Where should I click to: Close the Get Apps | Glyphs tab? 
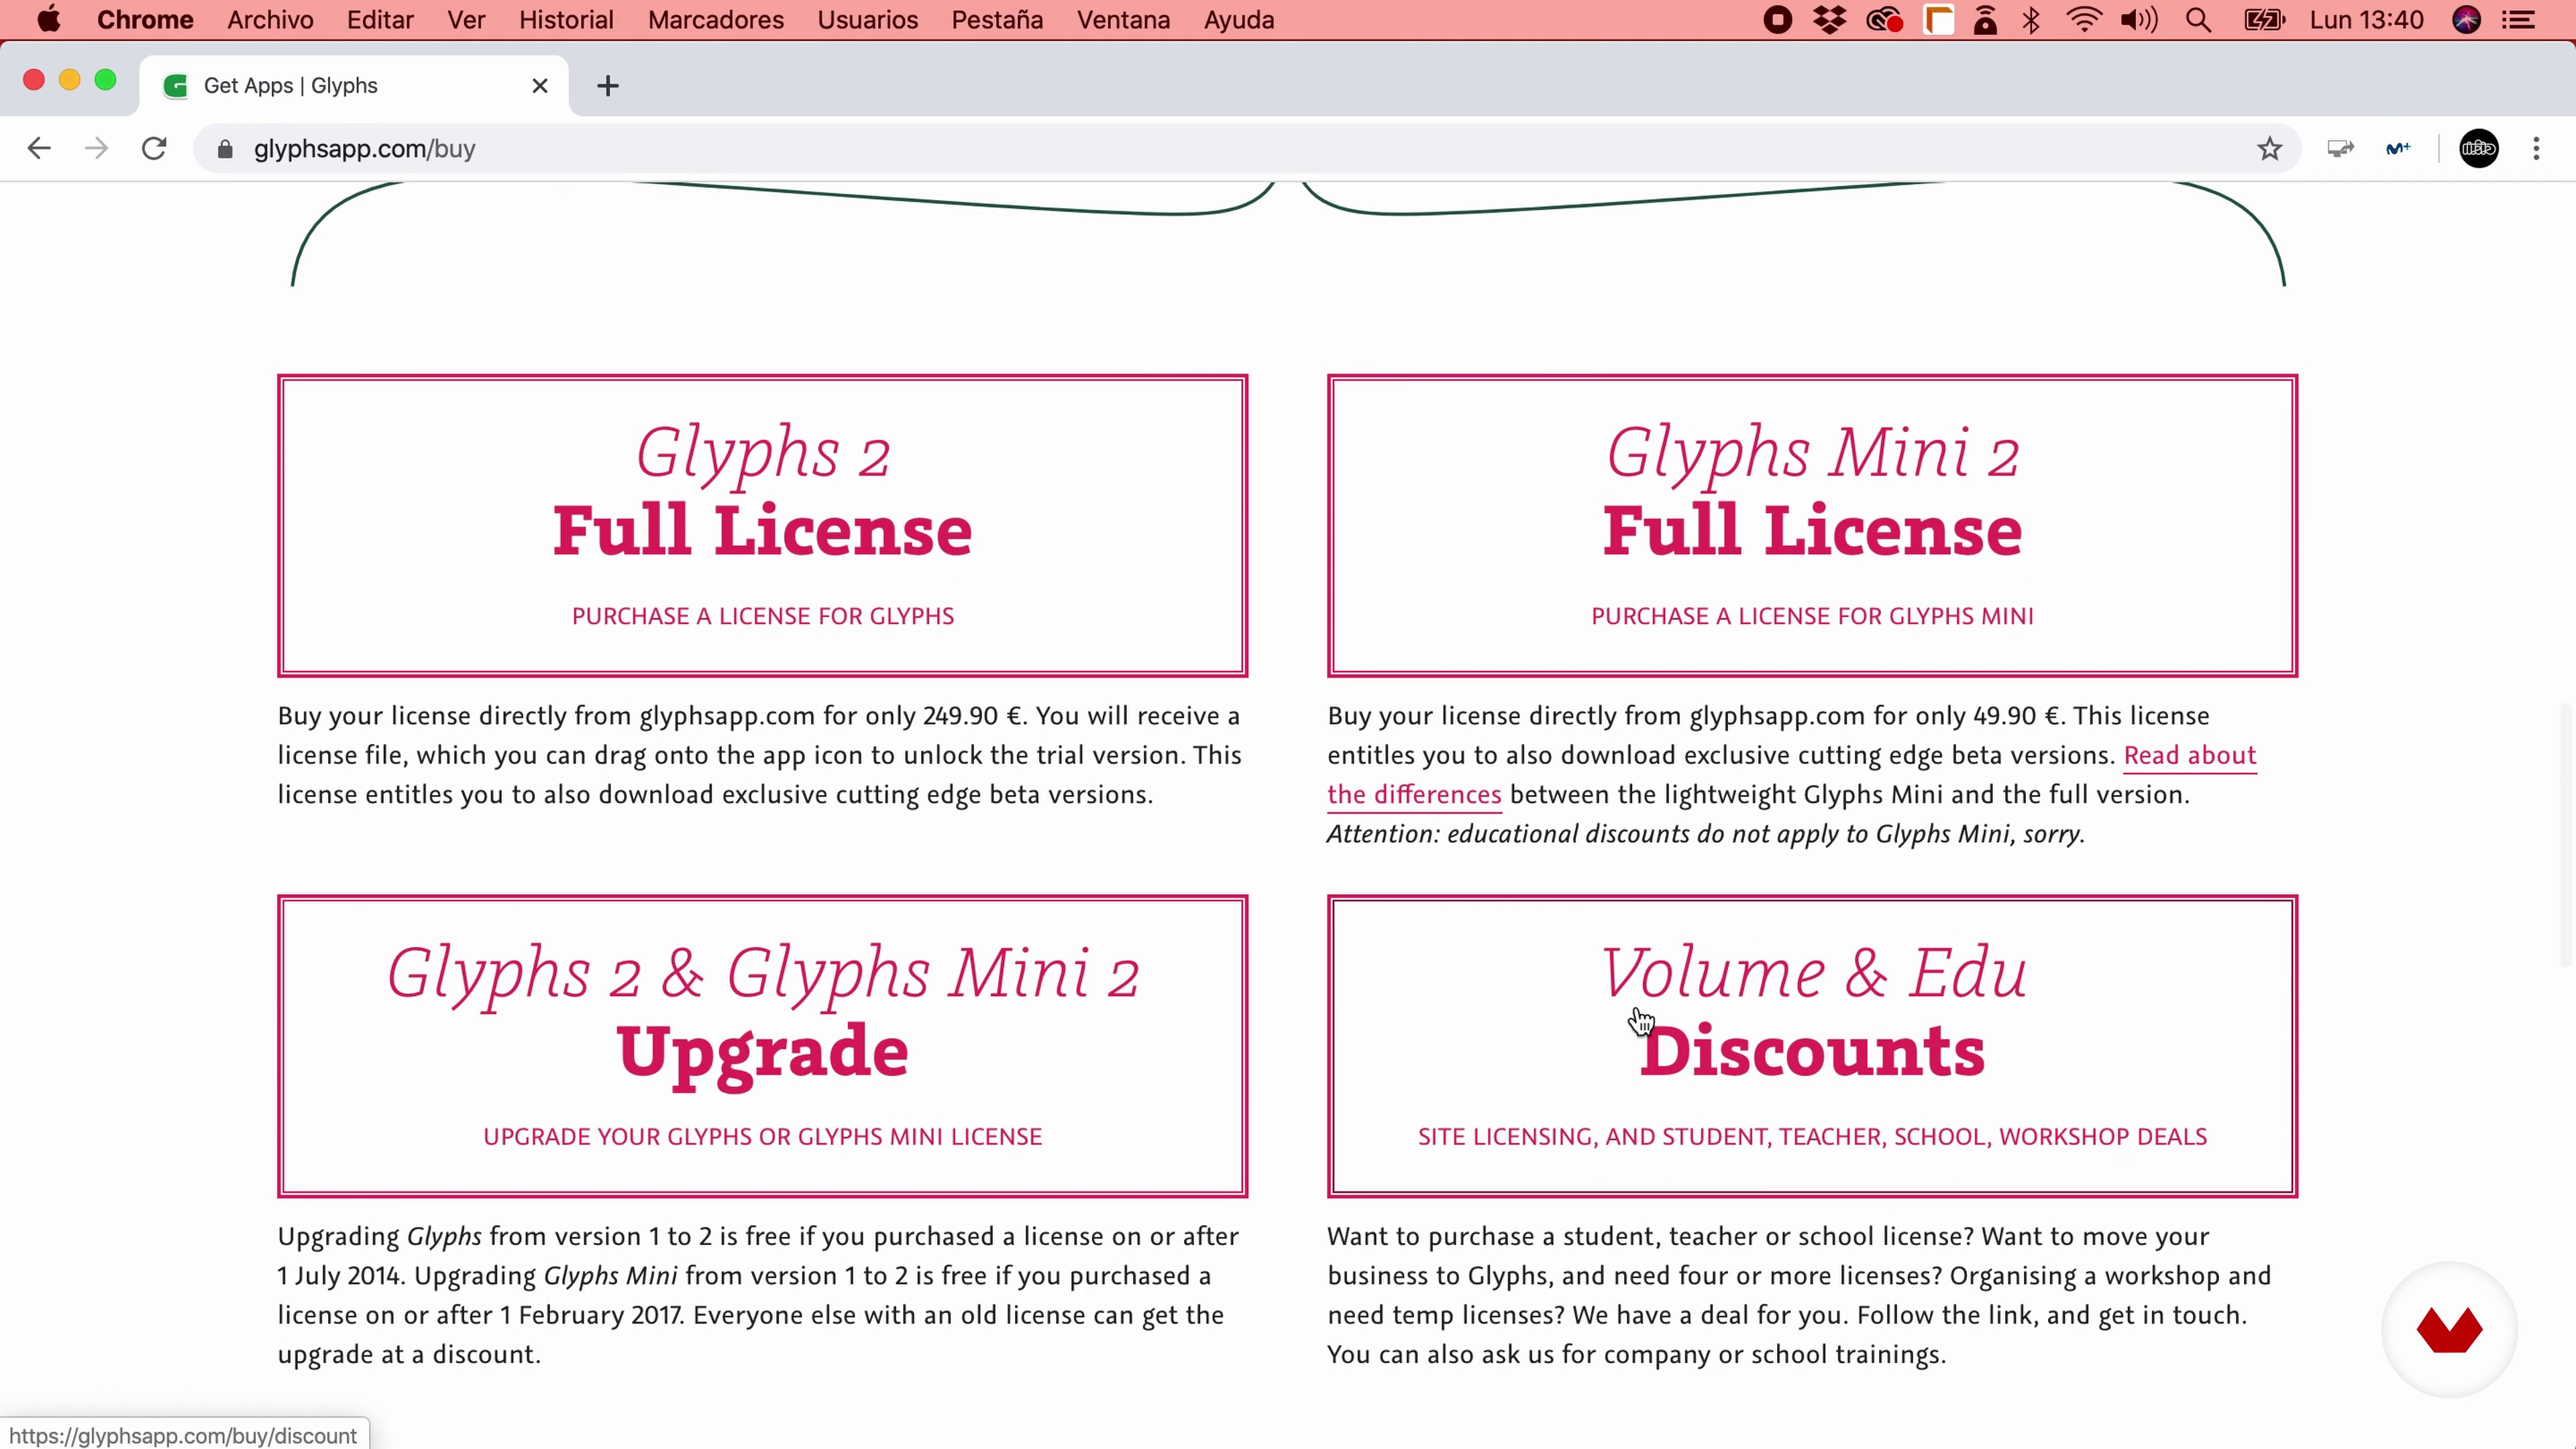(540, 86)
